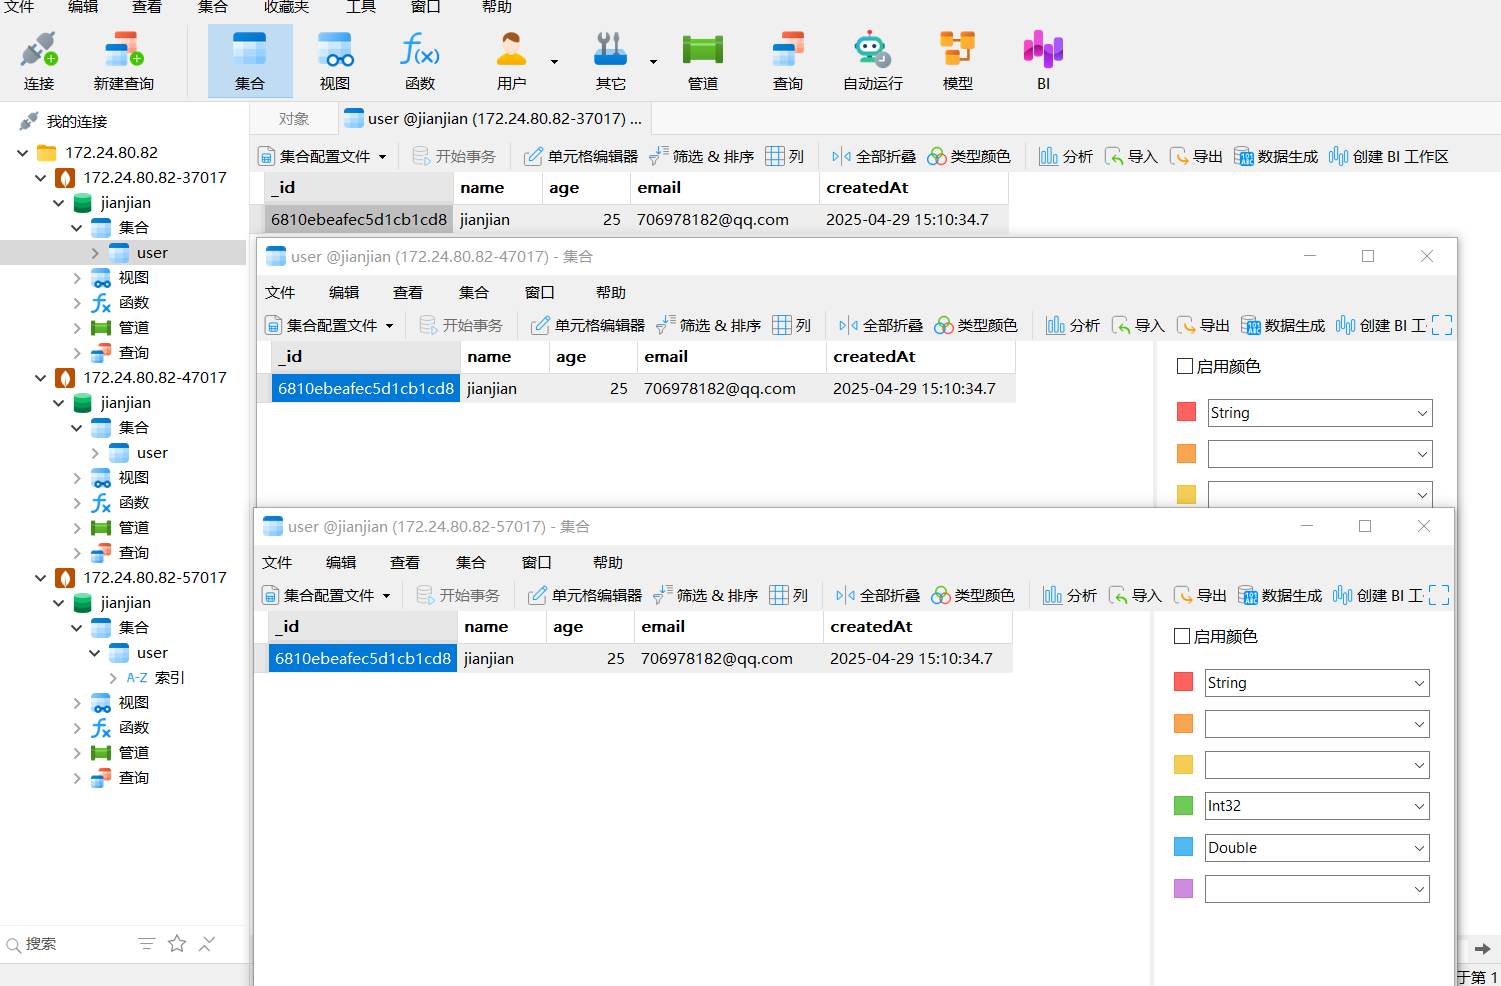Viewport: 1501px width, 986px height.
Task: Click fullscreen brackets icon in 47017 toolbar
Action: 1442,325
